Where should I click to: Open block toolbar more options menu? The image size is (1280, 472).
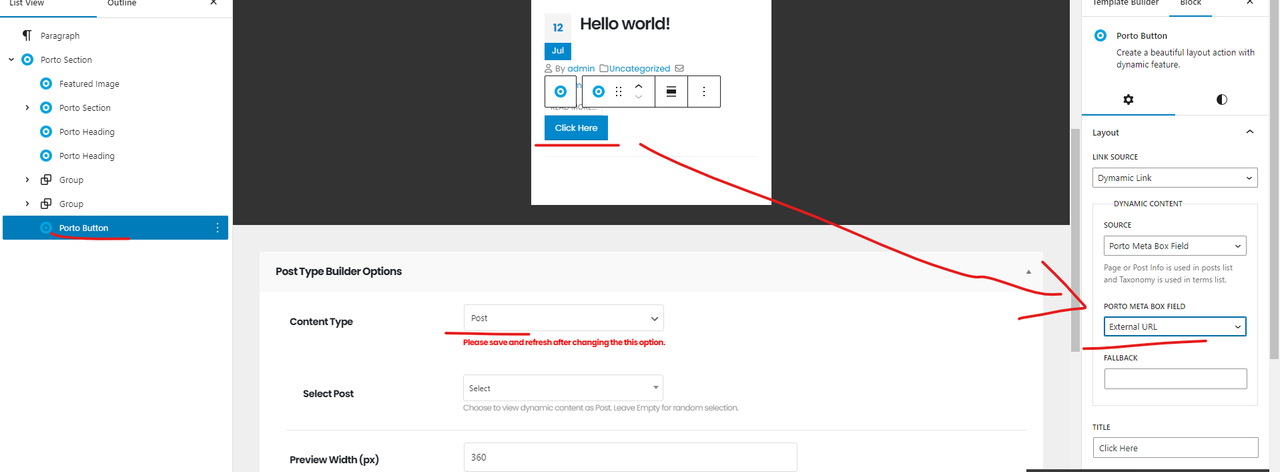704,91
